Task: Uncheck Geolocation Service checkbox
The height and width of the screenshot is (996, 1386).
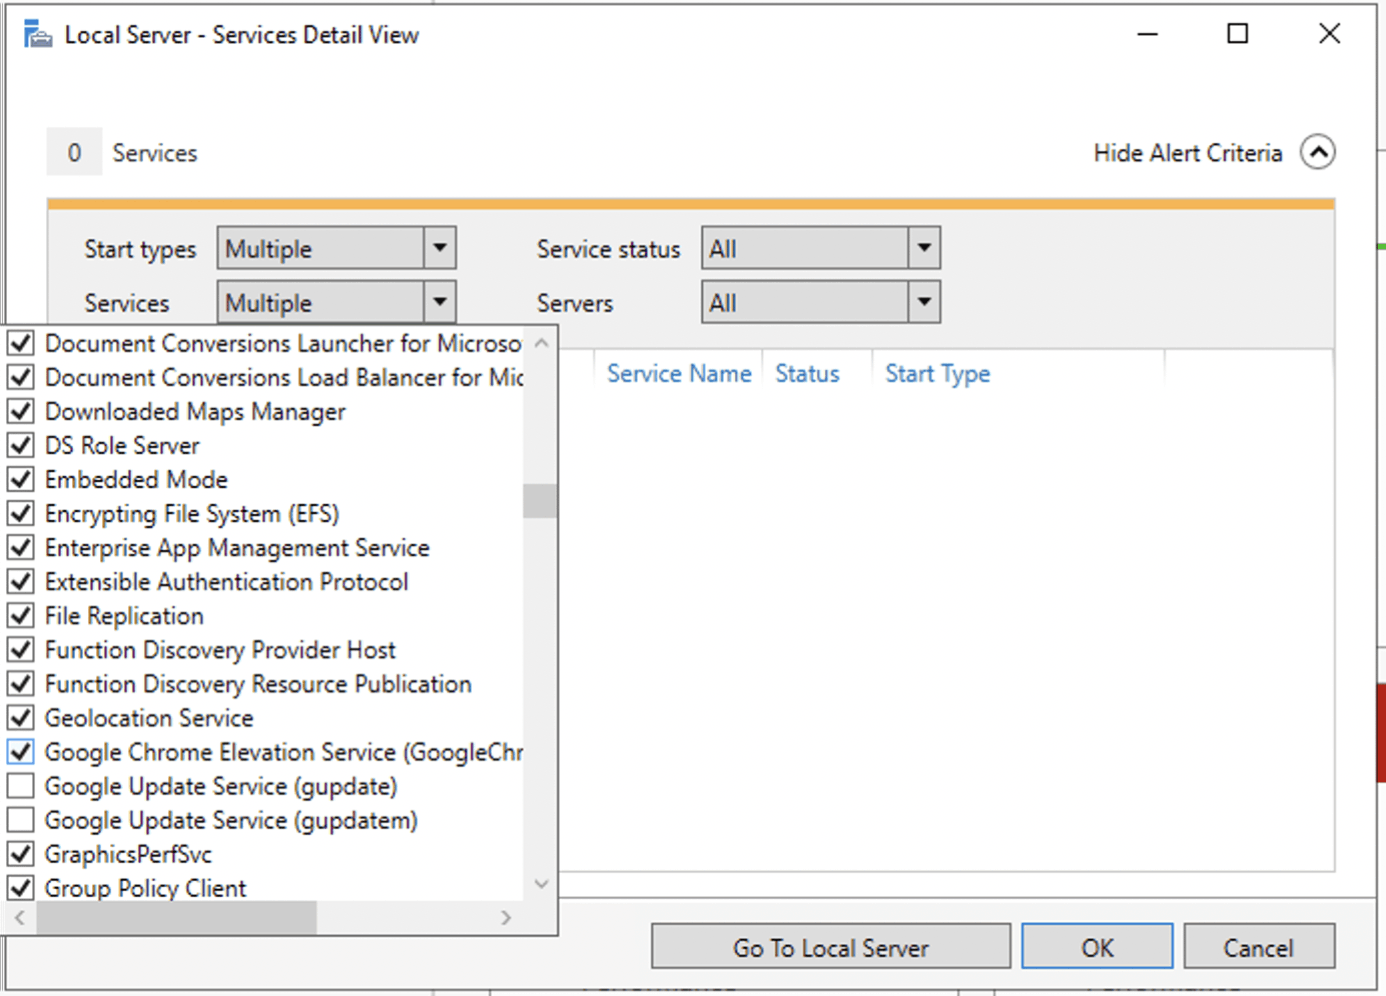Action: coord(21,718)
